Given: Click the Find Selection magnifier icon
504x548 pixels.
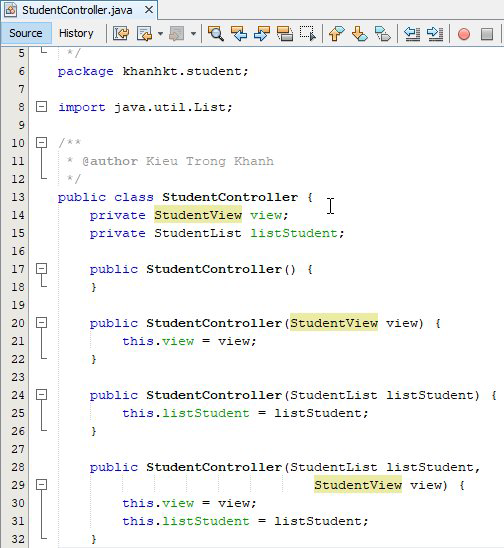Looking at the screenshot, I should coord(216,34).
